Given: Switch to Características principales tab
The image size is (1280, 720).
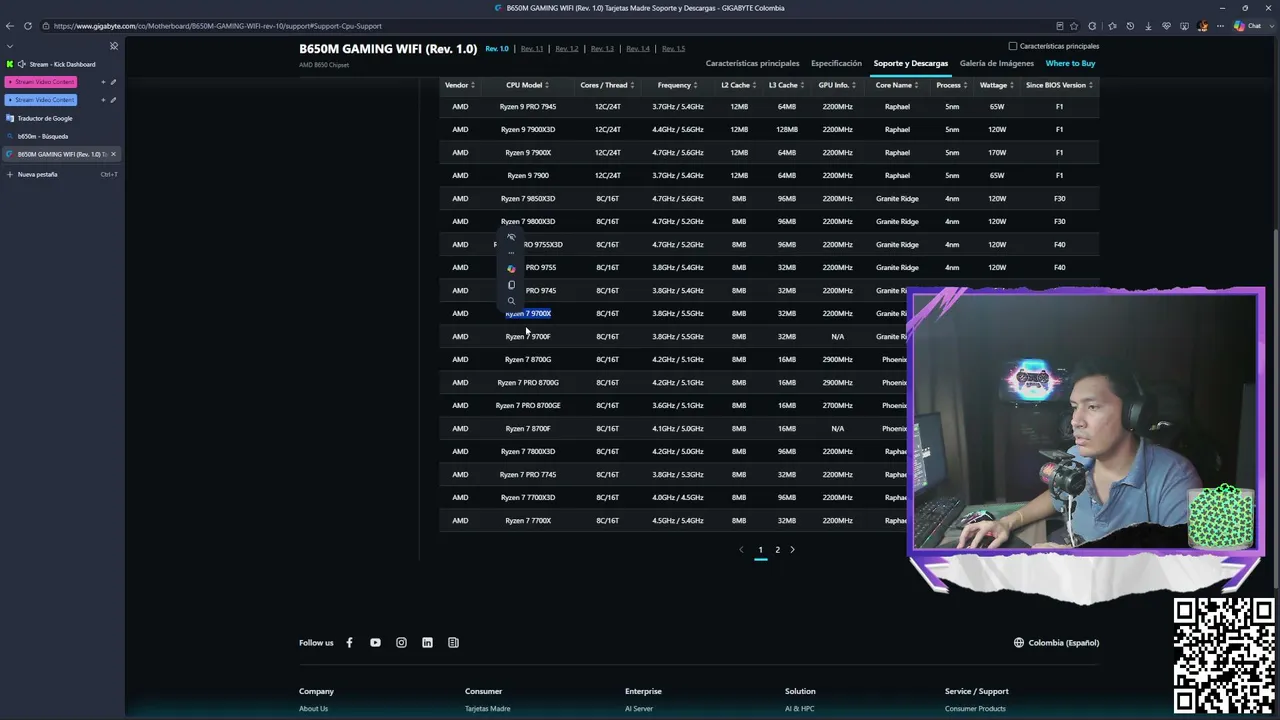Looking at the screenshot, I should (752, 63).
